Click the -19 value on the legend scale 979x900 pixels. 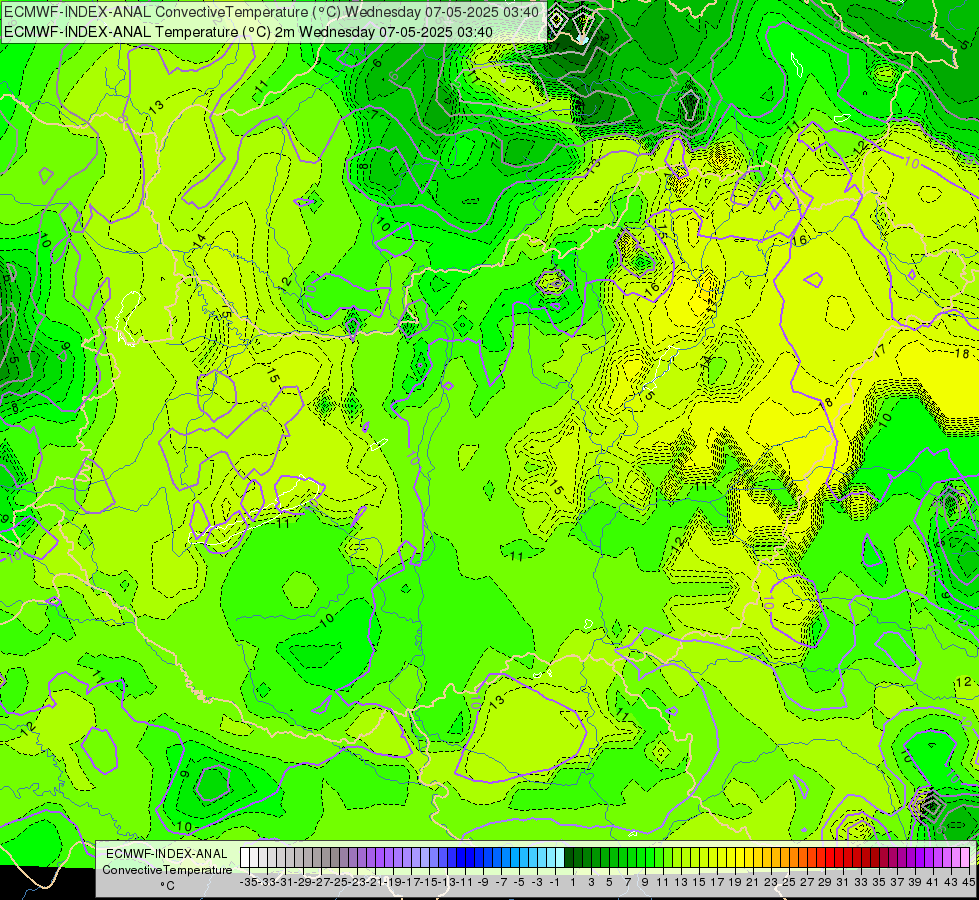[393, 882]
